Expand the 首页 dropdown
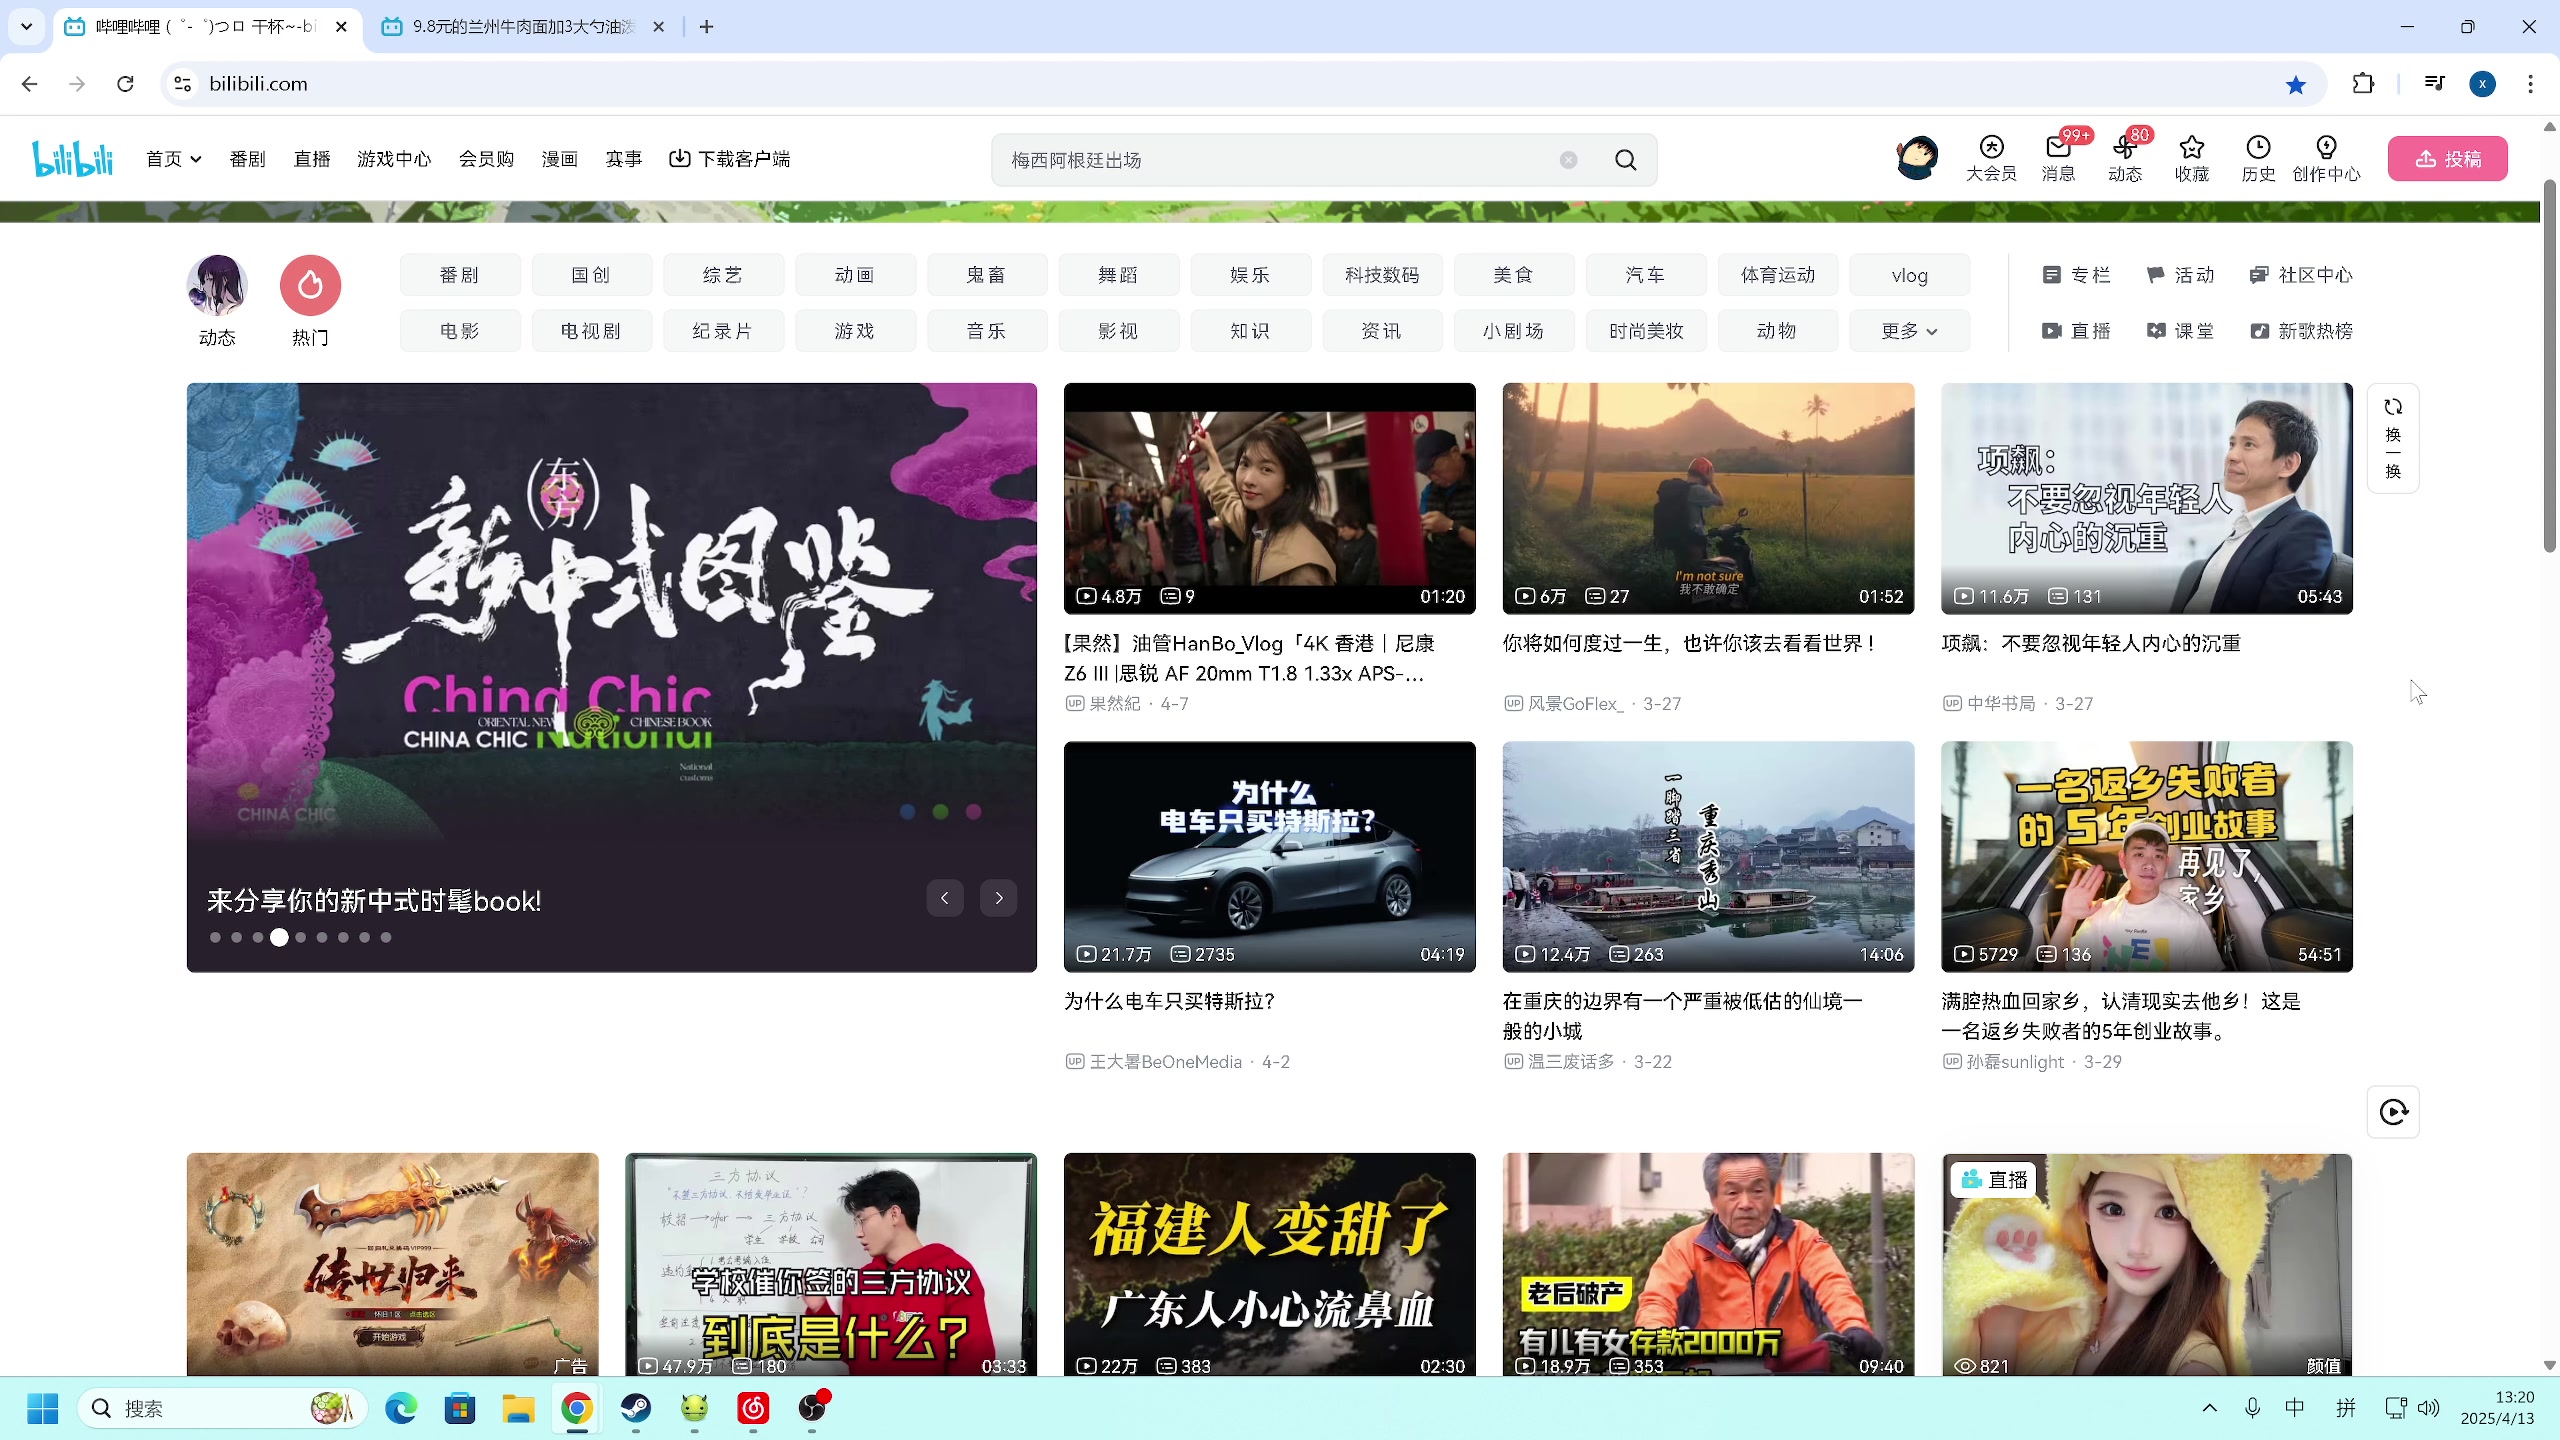The width and height of the screenshot is (2560, 1440). pyautogui.click(x=174, y=159)
